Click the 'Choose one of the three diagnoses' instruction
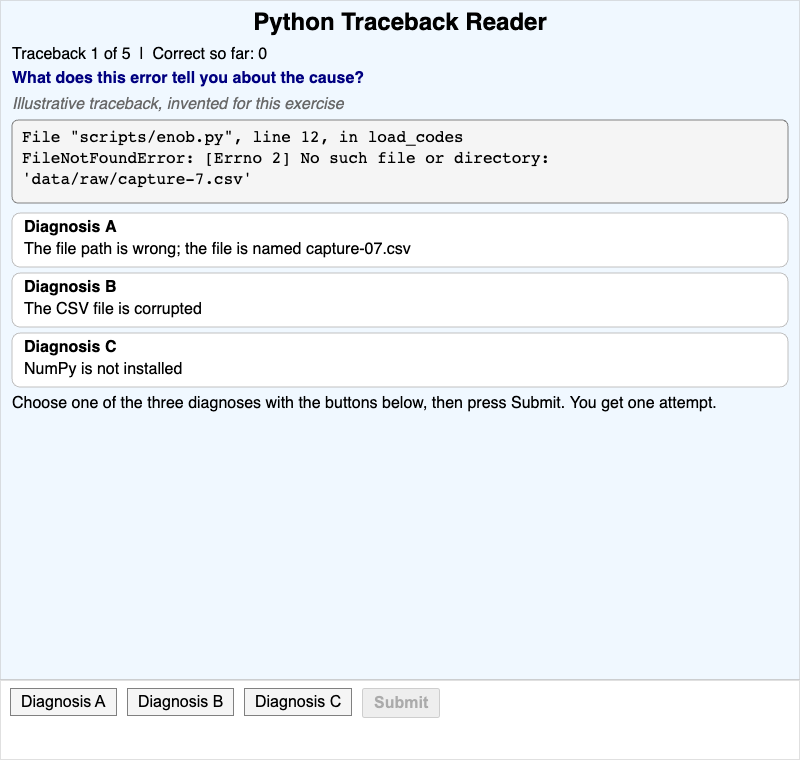Viewport: 800px width, 762px height. 364,402
